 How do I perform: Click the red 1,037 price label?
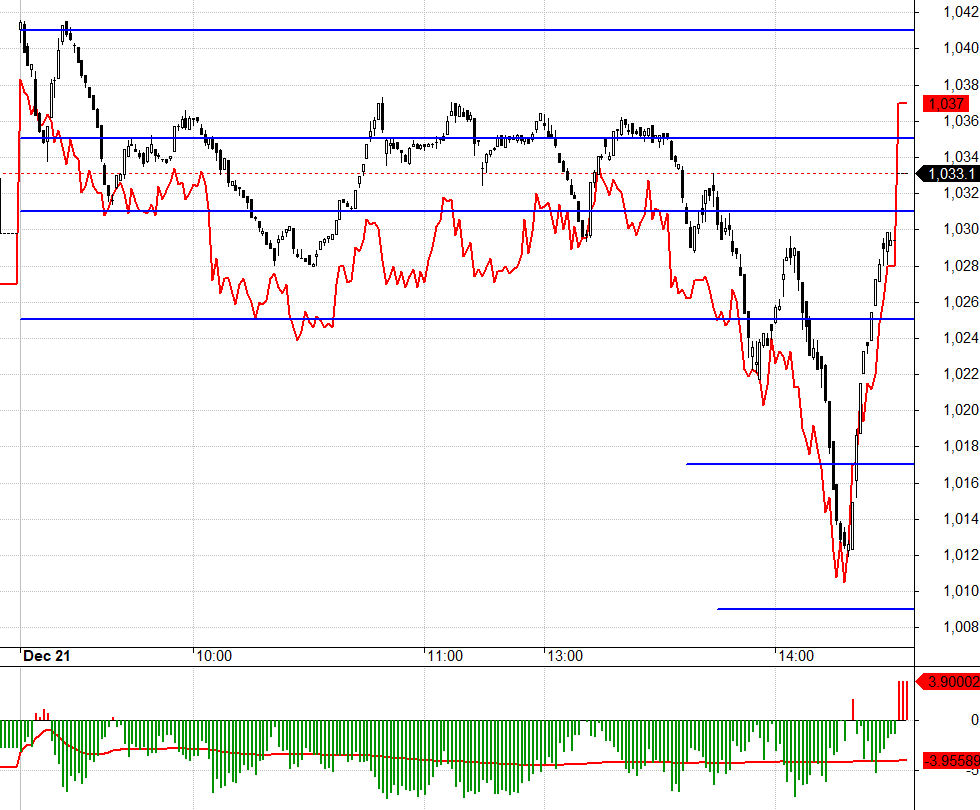pos(945,104)
